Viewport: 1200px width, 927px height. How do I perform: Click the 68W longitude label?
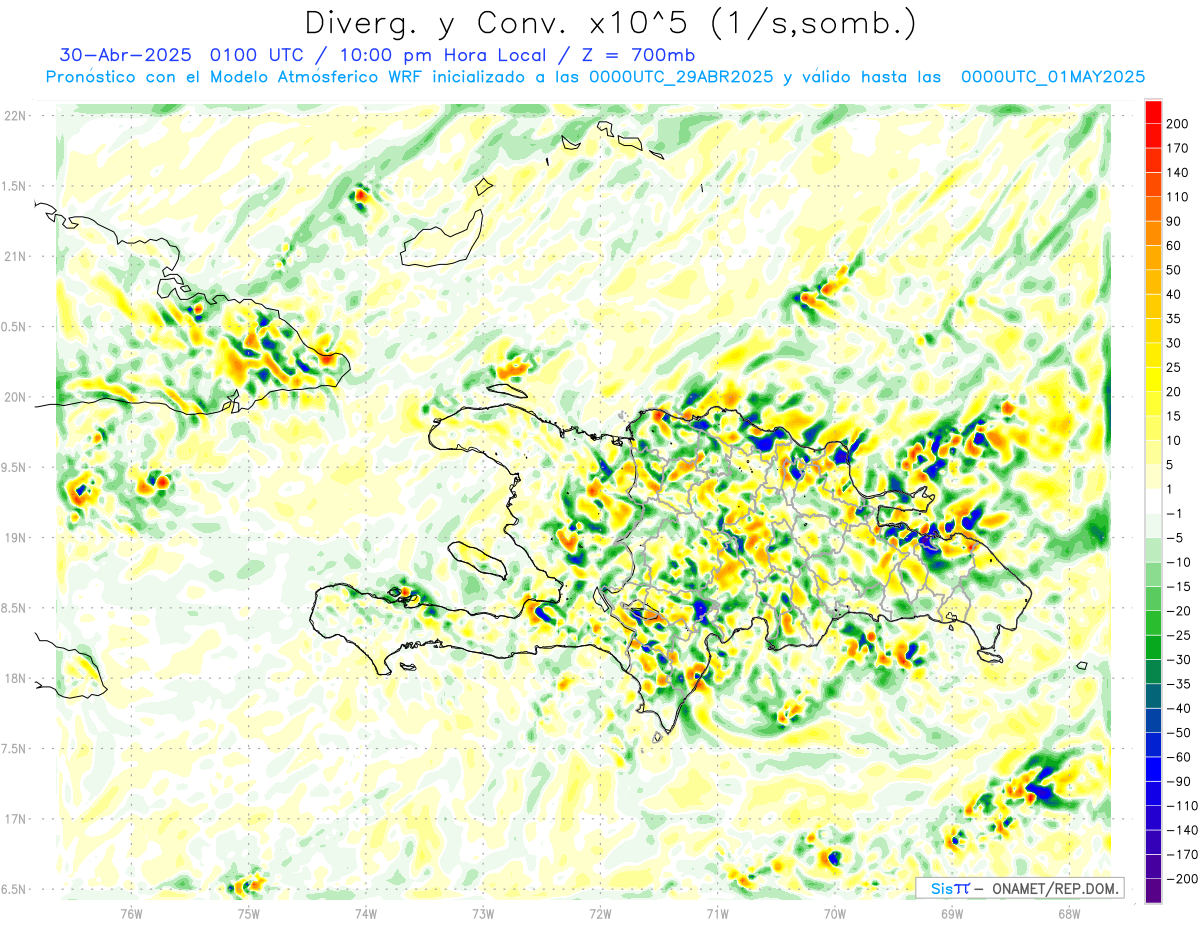(1069, 913)
